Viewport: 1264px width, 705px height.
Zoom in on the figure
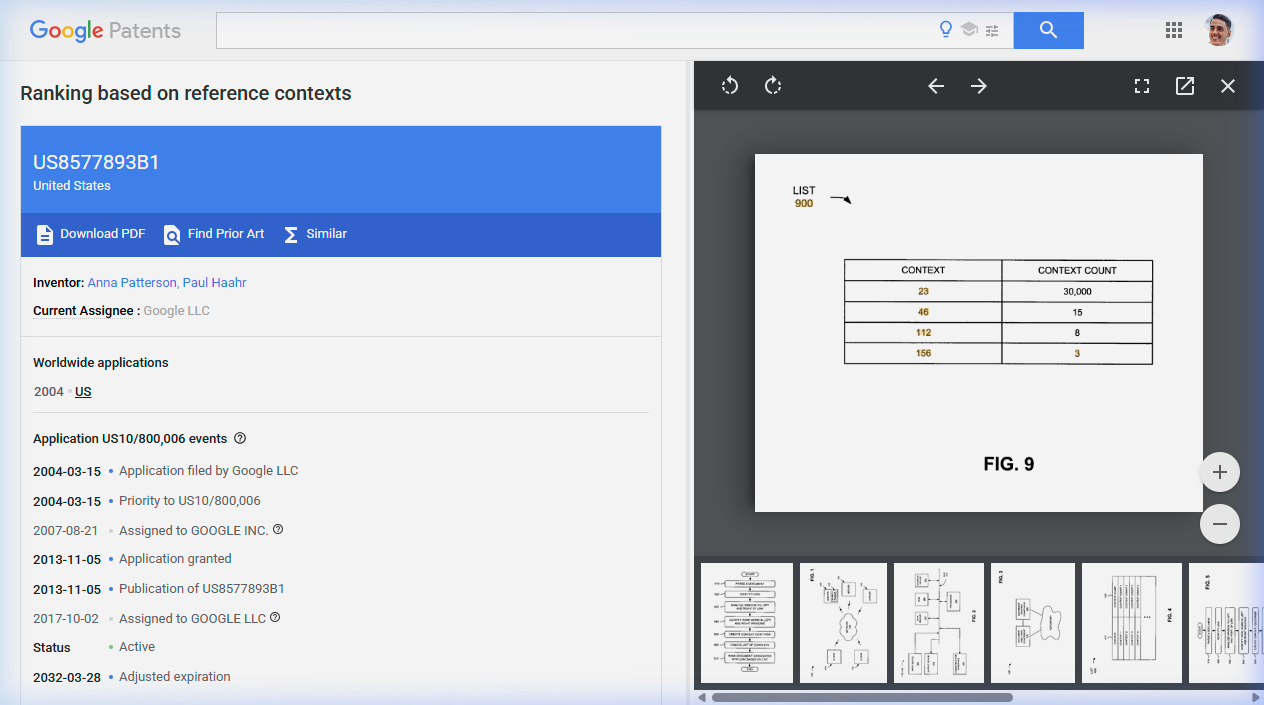pos(1220,472)
